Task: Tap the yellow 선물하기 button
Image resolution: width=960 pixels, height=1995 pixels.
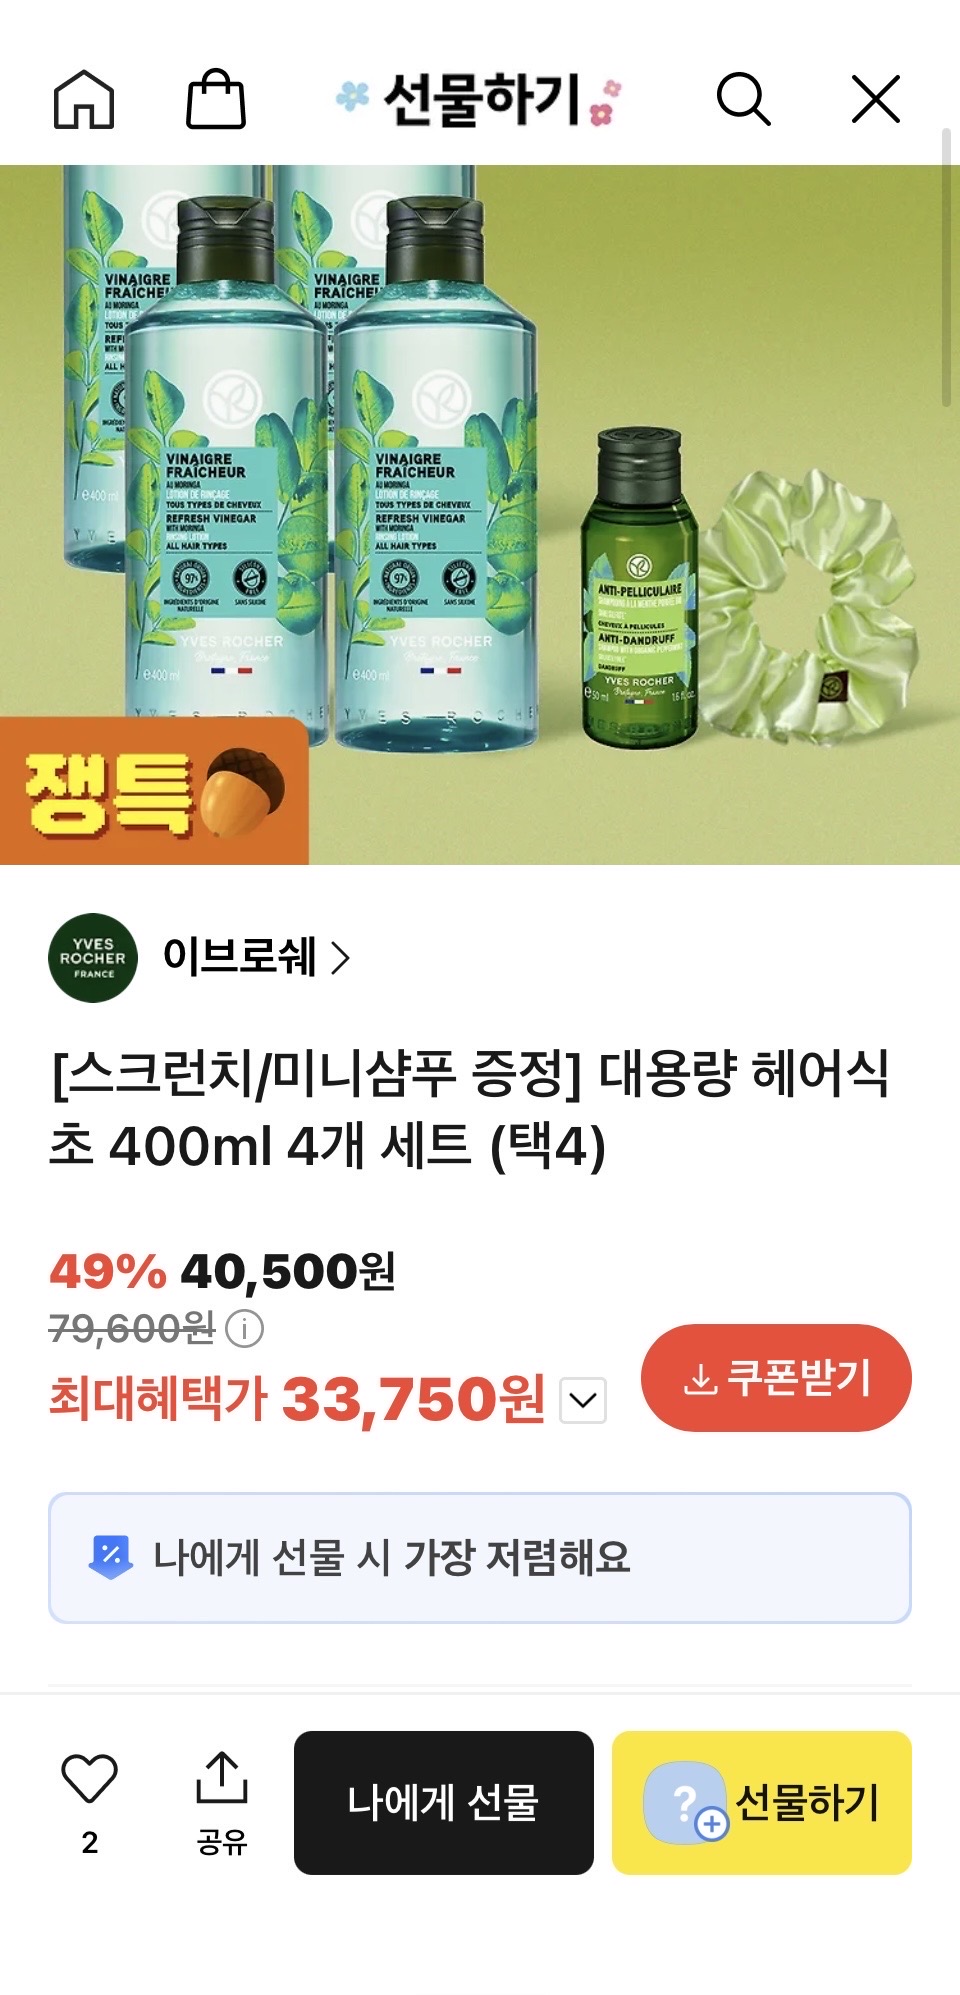Action: pos(762,1803)
